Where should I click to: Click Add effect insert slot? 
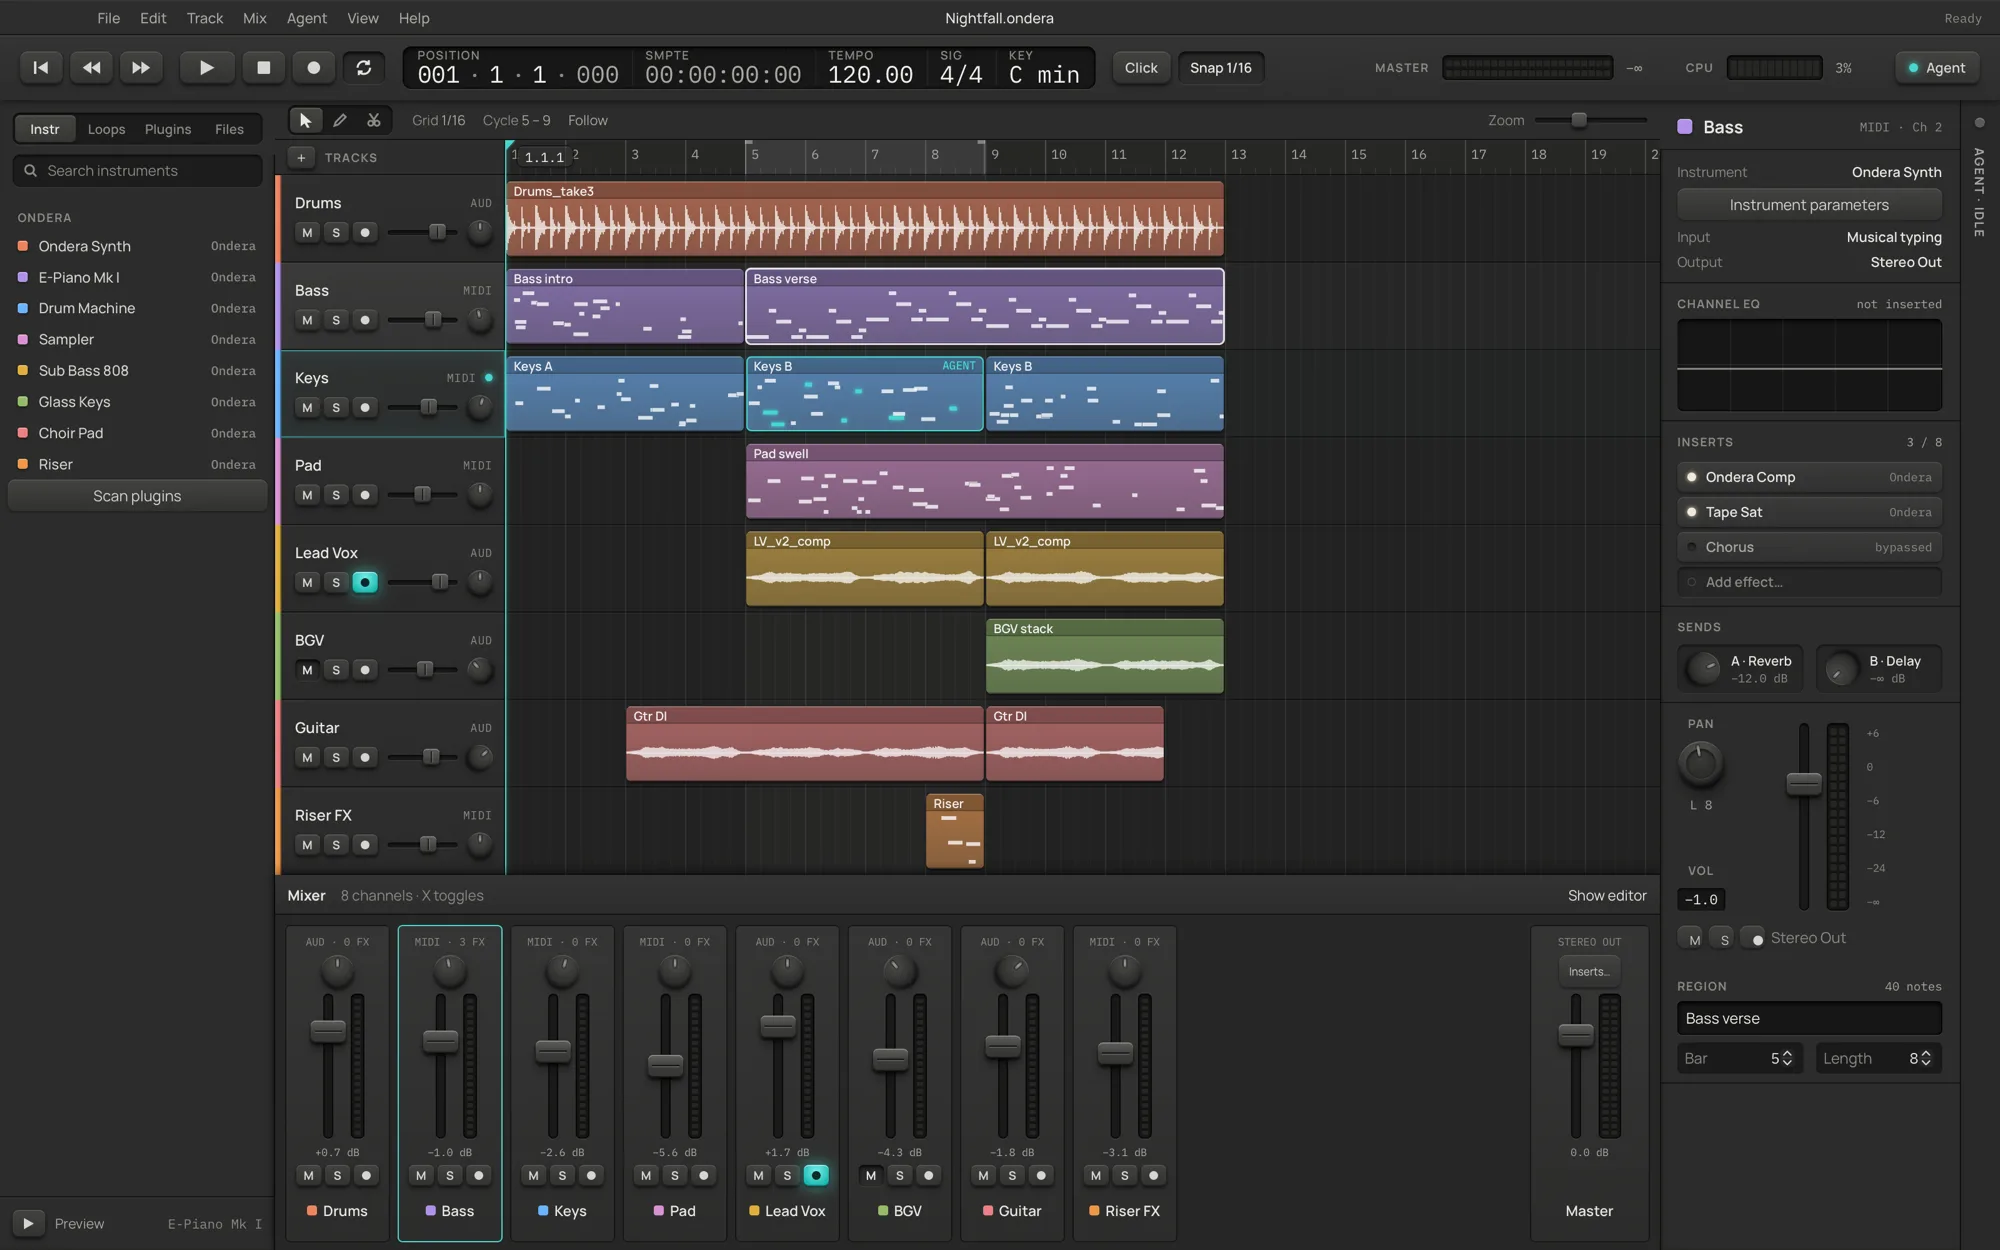[x=1809, y=582]
